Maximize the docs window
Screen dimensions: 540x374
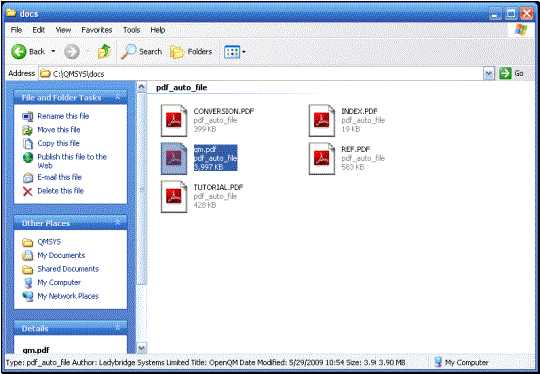click(x=511, y=13)
